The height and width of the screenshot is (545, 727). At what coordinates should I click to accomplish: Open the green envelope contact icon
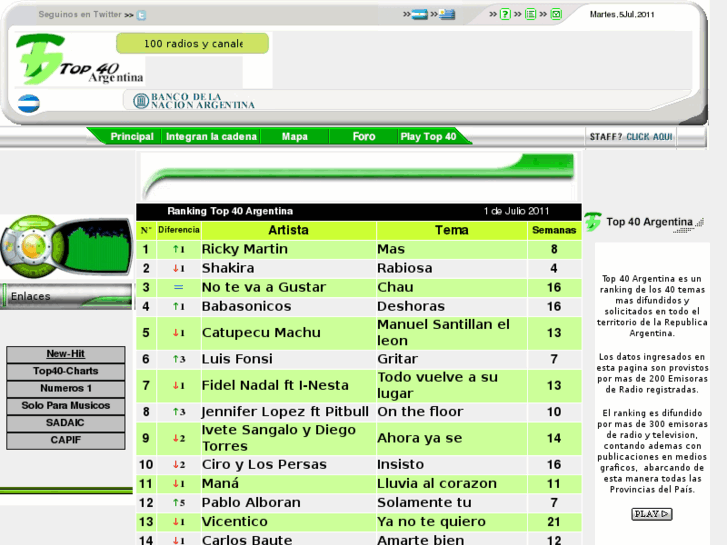(556, 14)
